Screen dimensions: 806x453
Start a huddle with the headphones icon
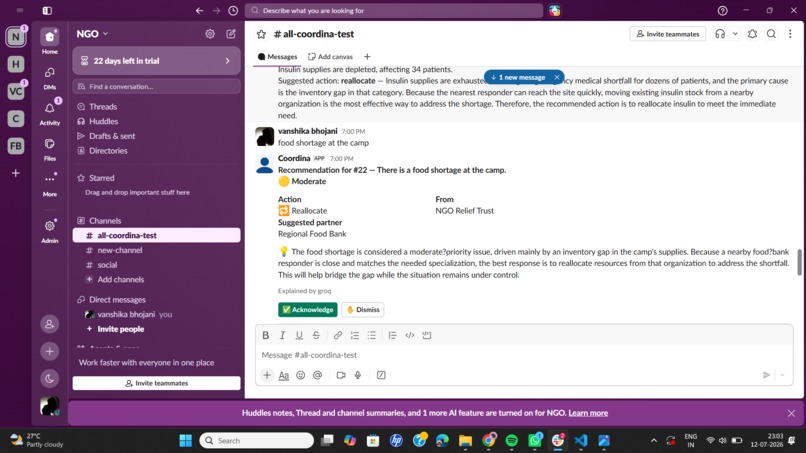720,34
